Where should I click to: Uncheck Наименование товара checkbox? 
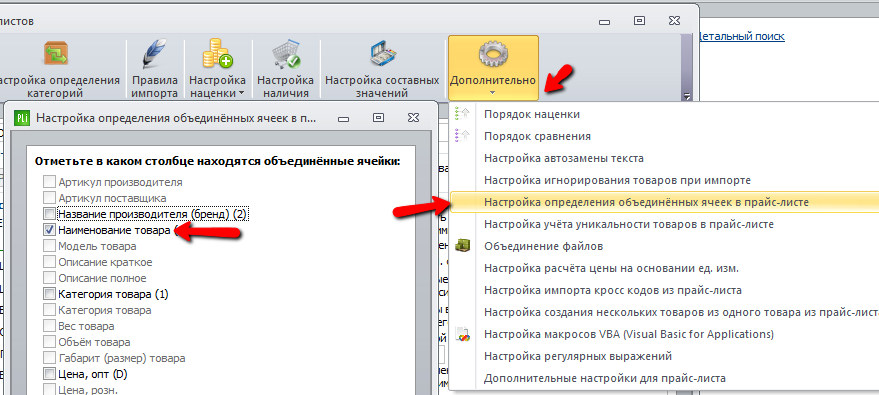tap(50, 230)
